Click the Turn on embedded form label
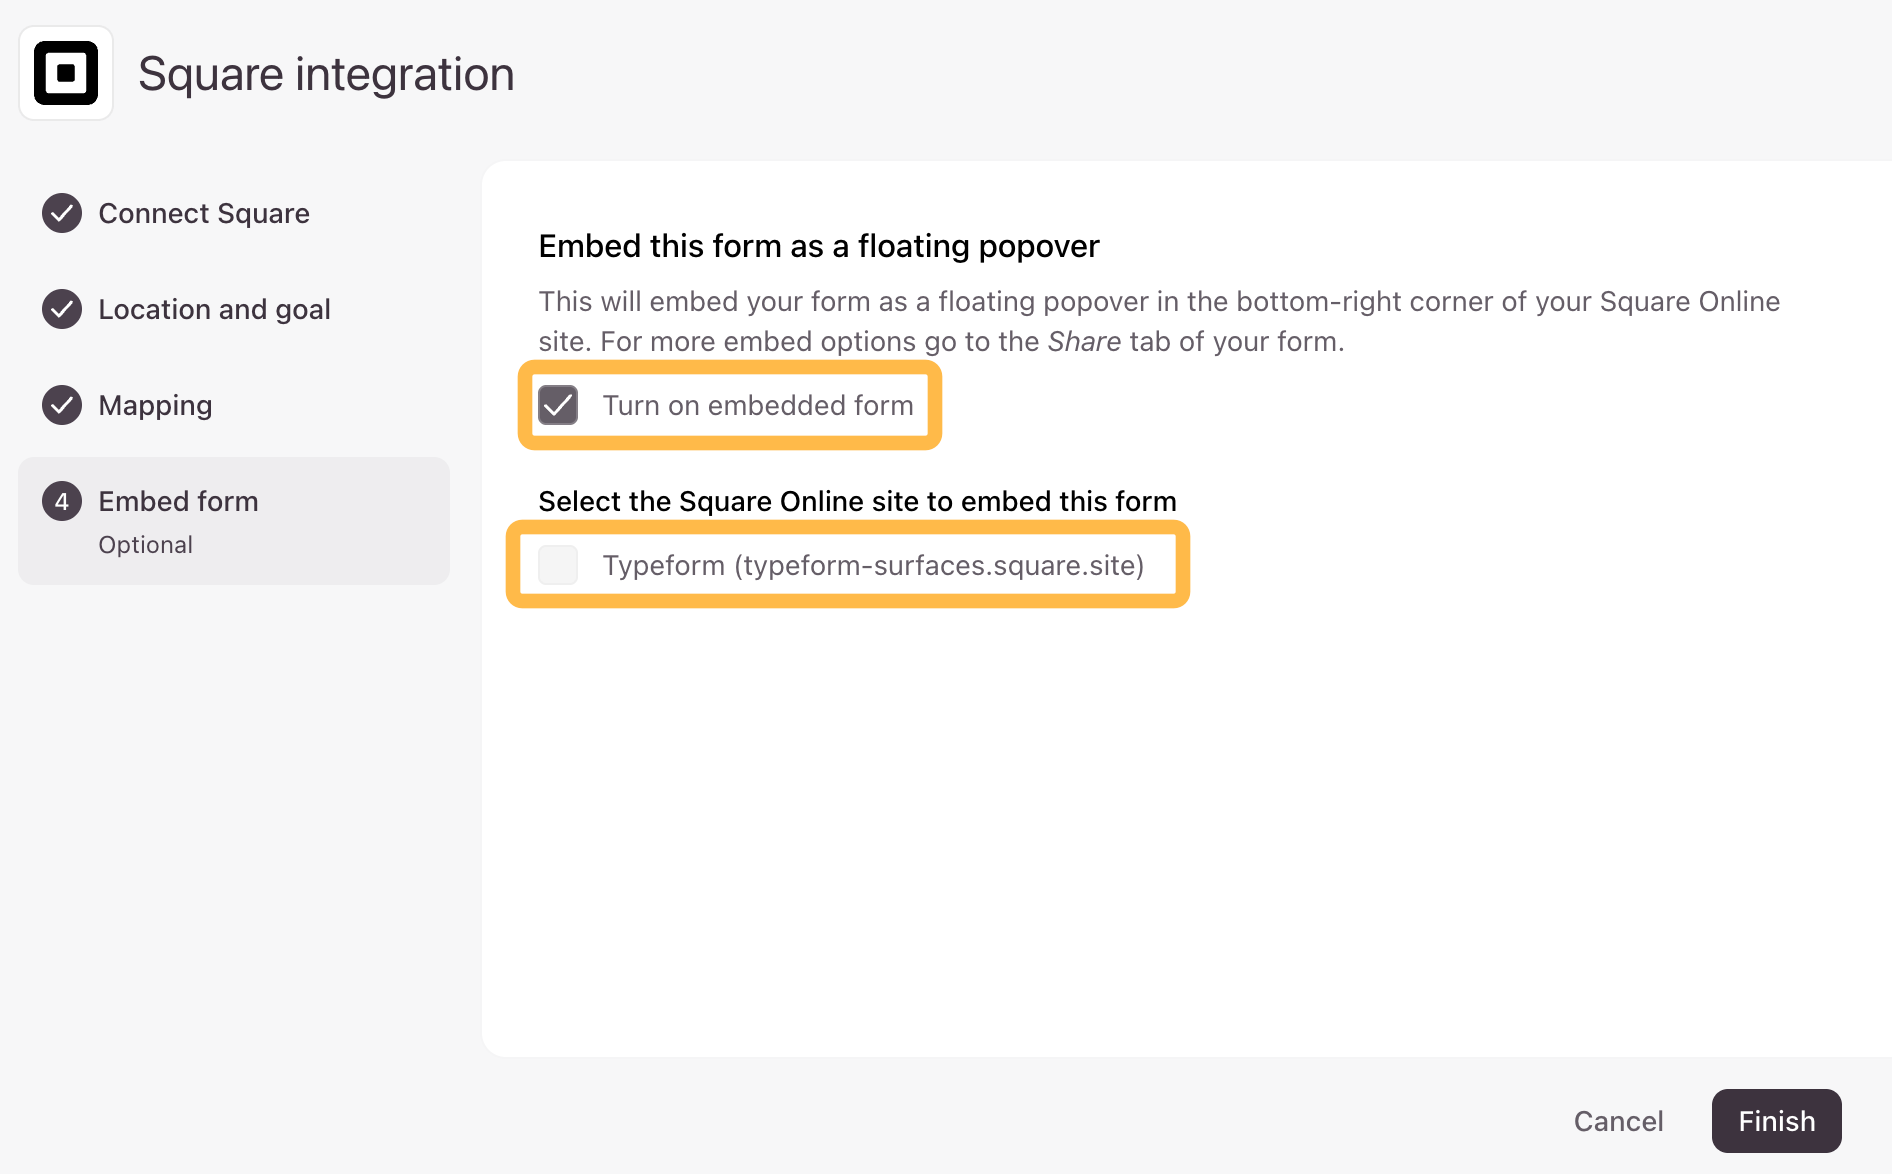The image size is (1892, 1174). click(758, 405)
